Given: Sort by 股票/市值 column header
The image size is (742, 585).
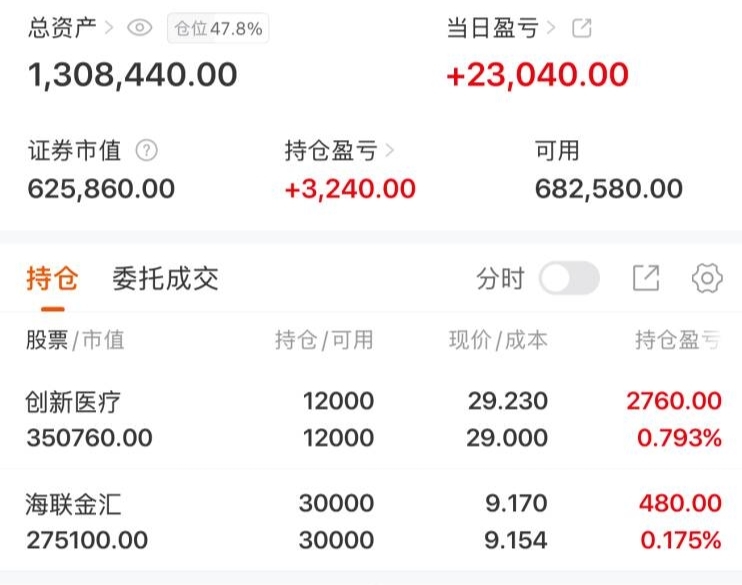Looking at the screenshot, I should 75,340.
